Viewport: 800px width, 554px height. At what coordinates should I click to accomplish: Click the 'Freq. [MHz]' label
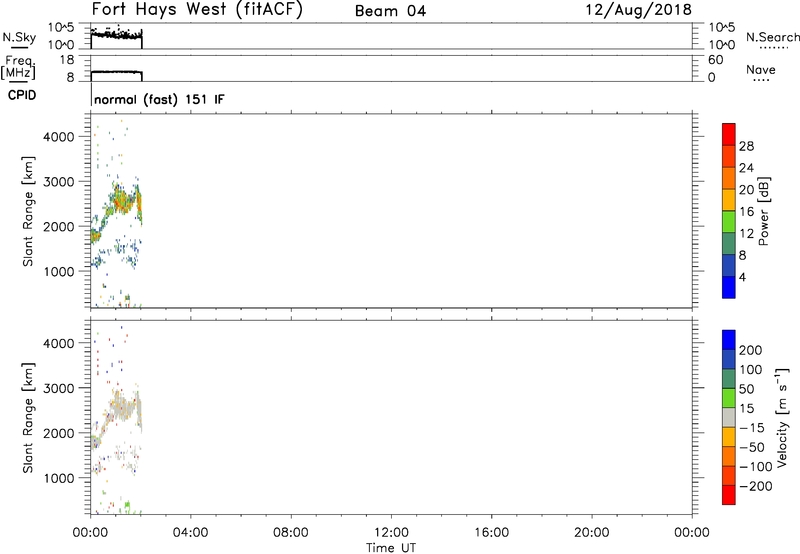(18, 68)
